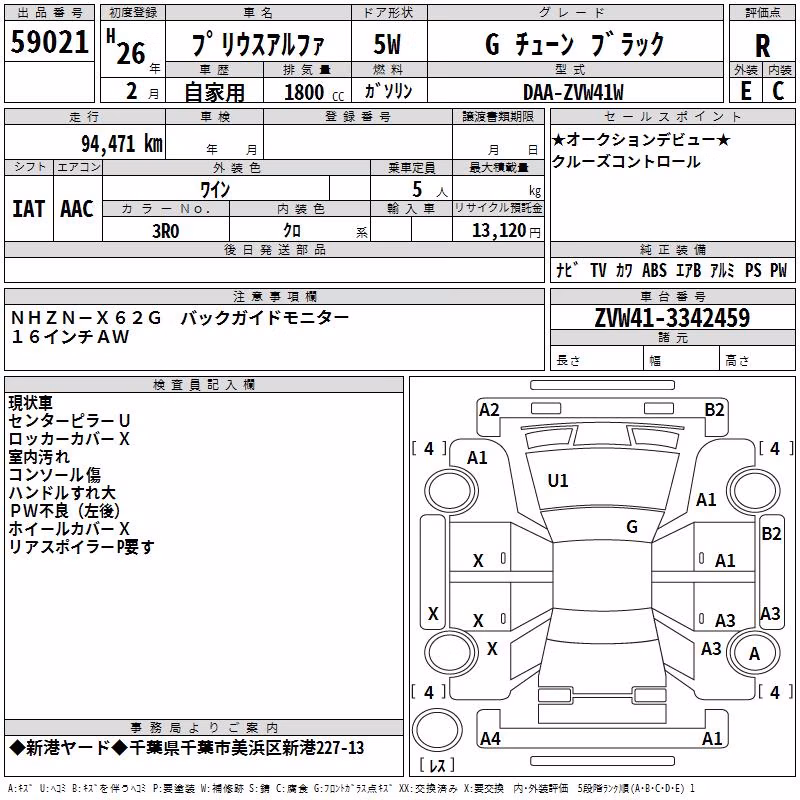
Task: Click the spare tire circle above レス
Action: 437,729
